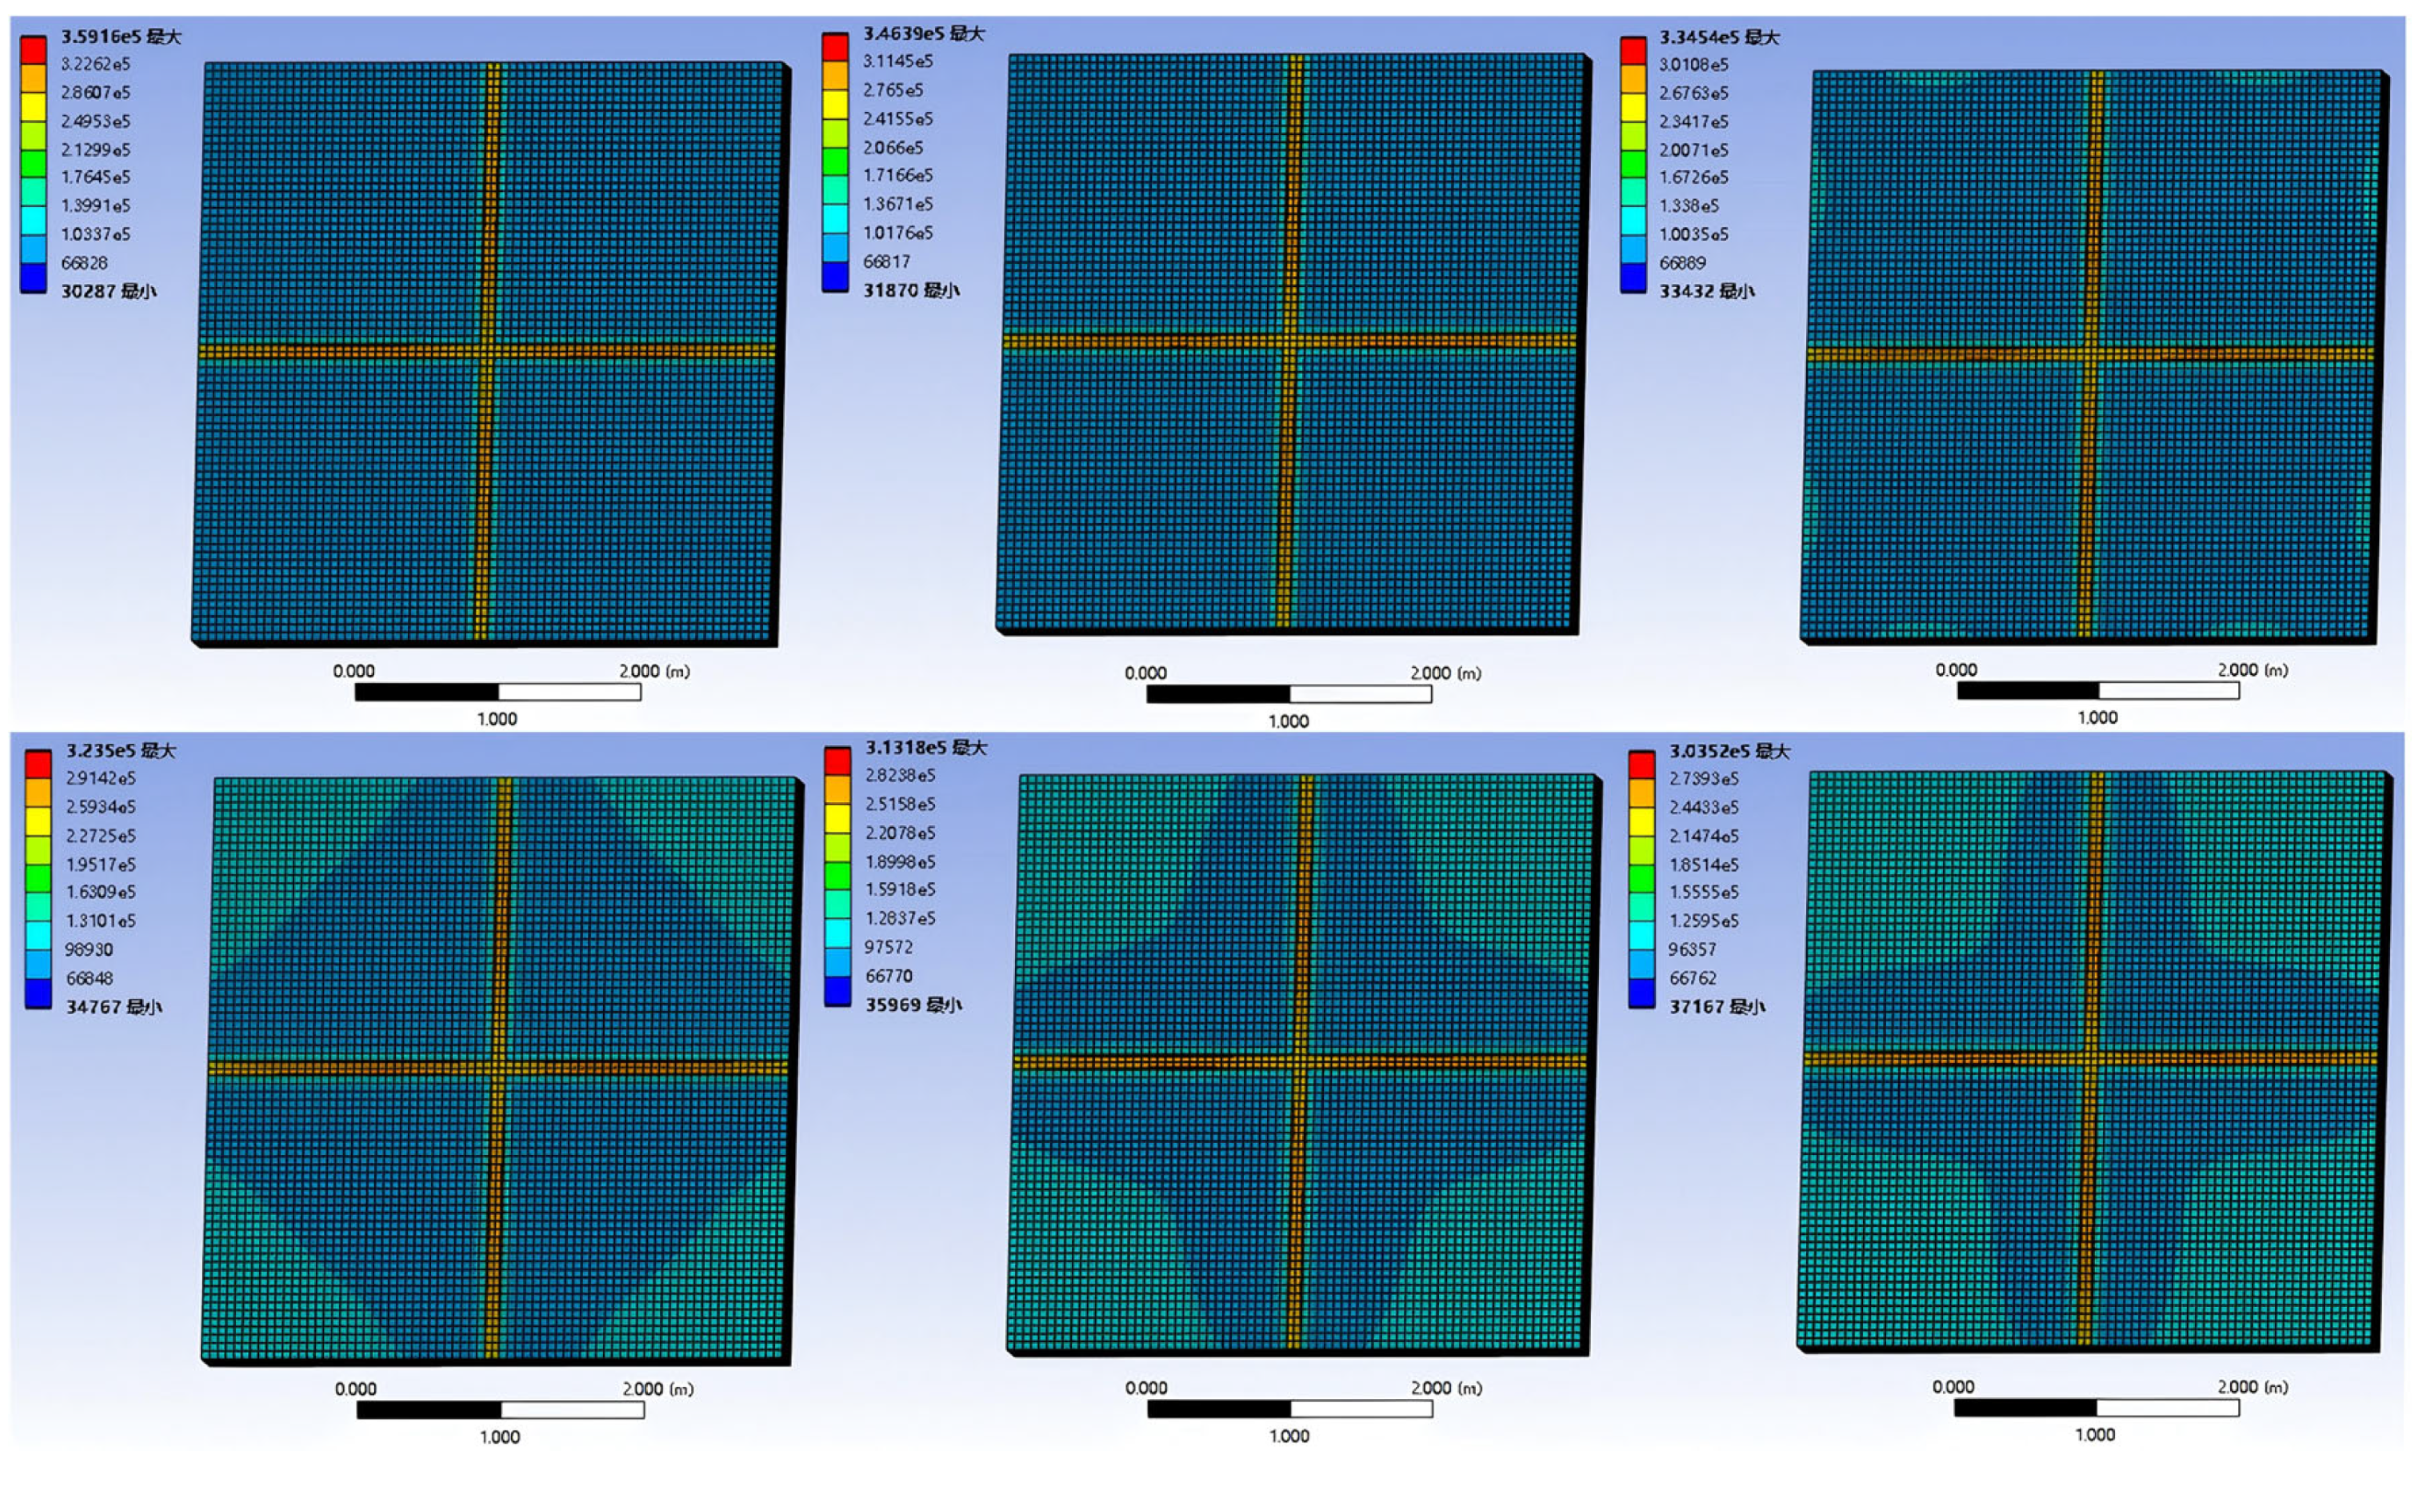
Task: Click center cross of bottom-left mesh
Action: pyautogui.click(x=498, y=1067)
